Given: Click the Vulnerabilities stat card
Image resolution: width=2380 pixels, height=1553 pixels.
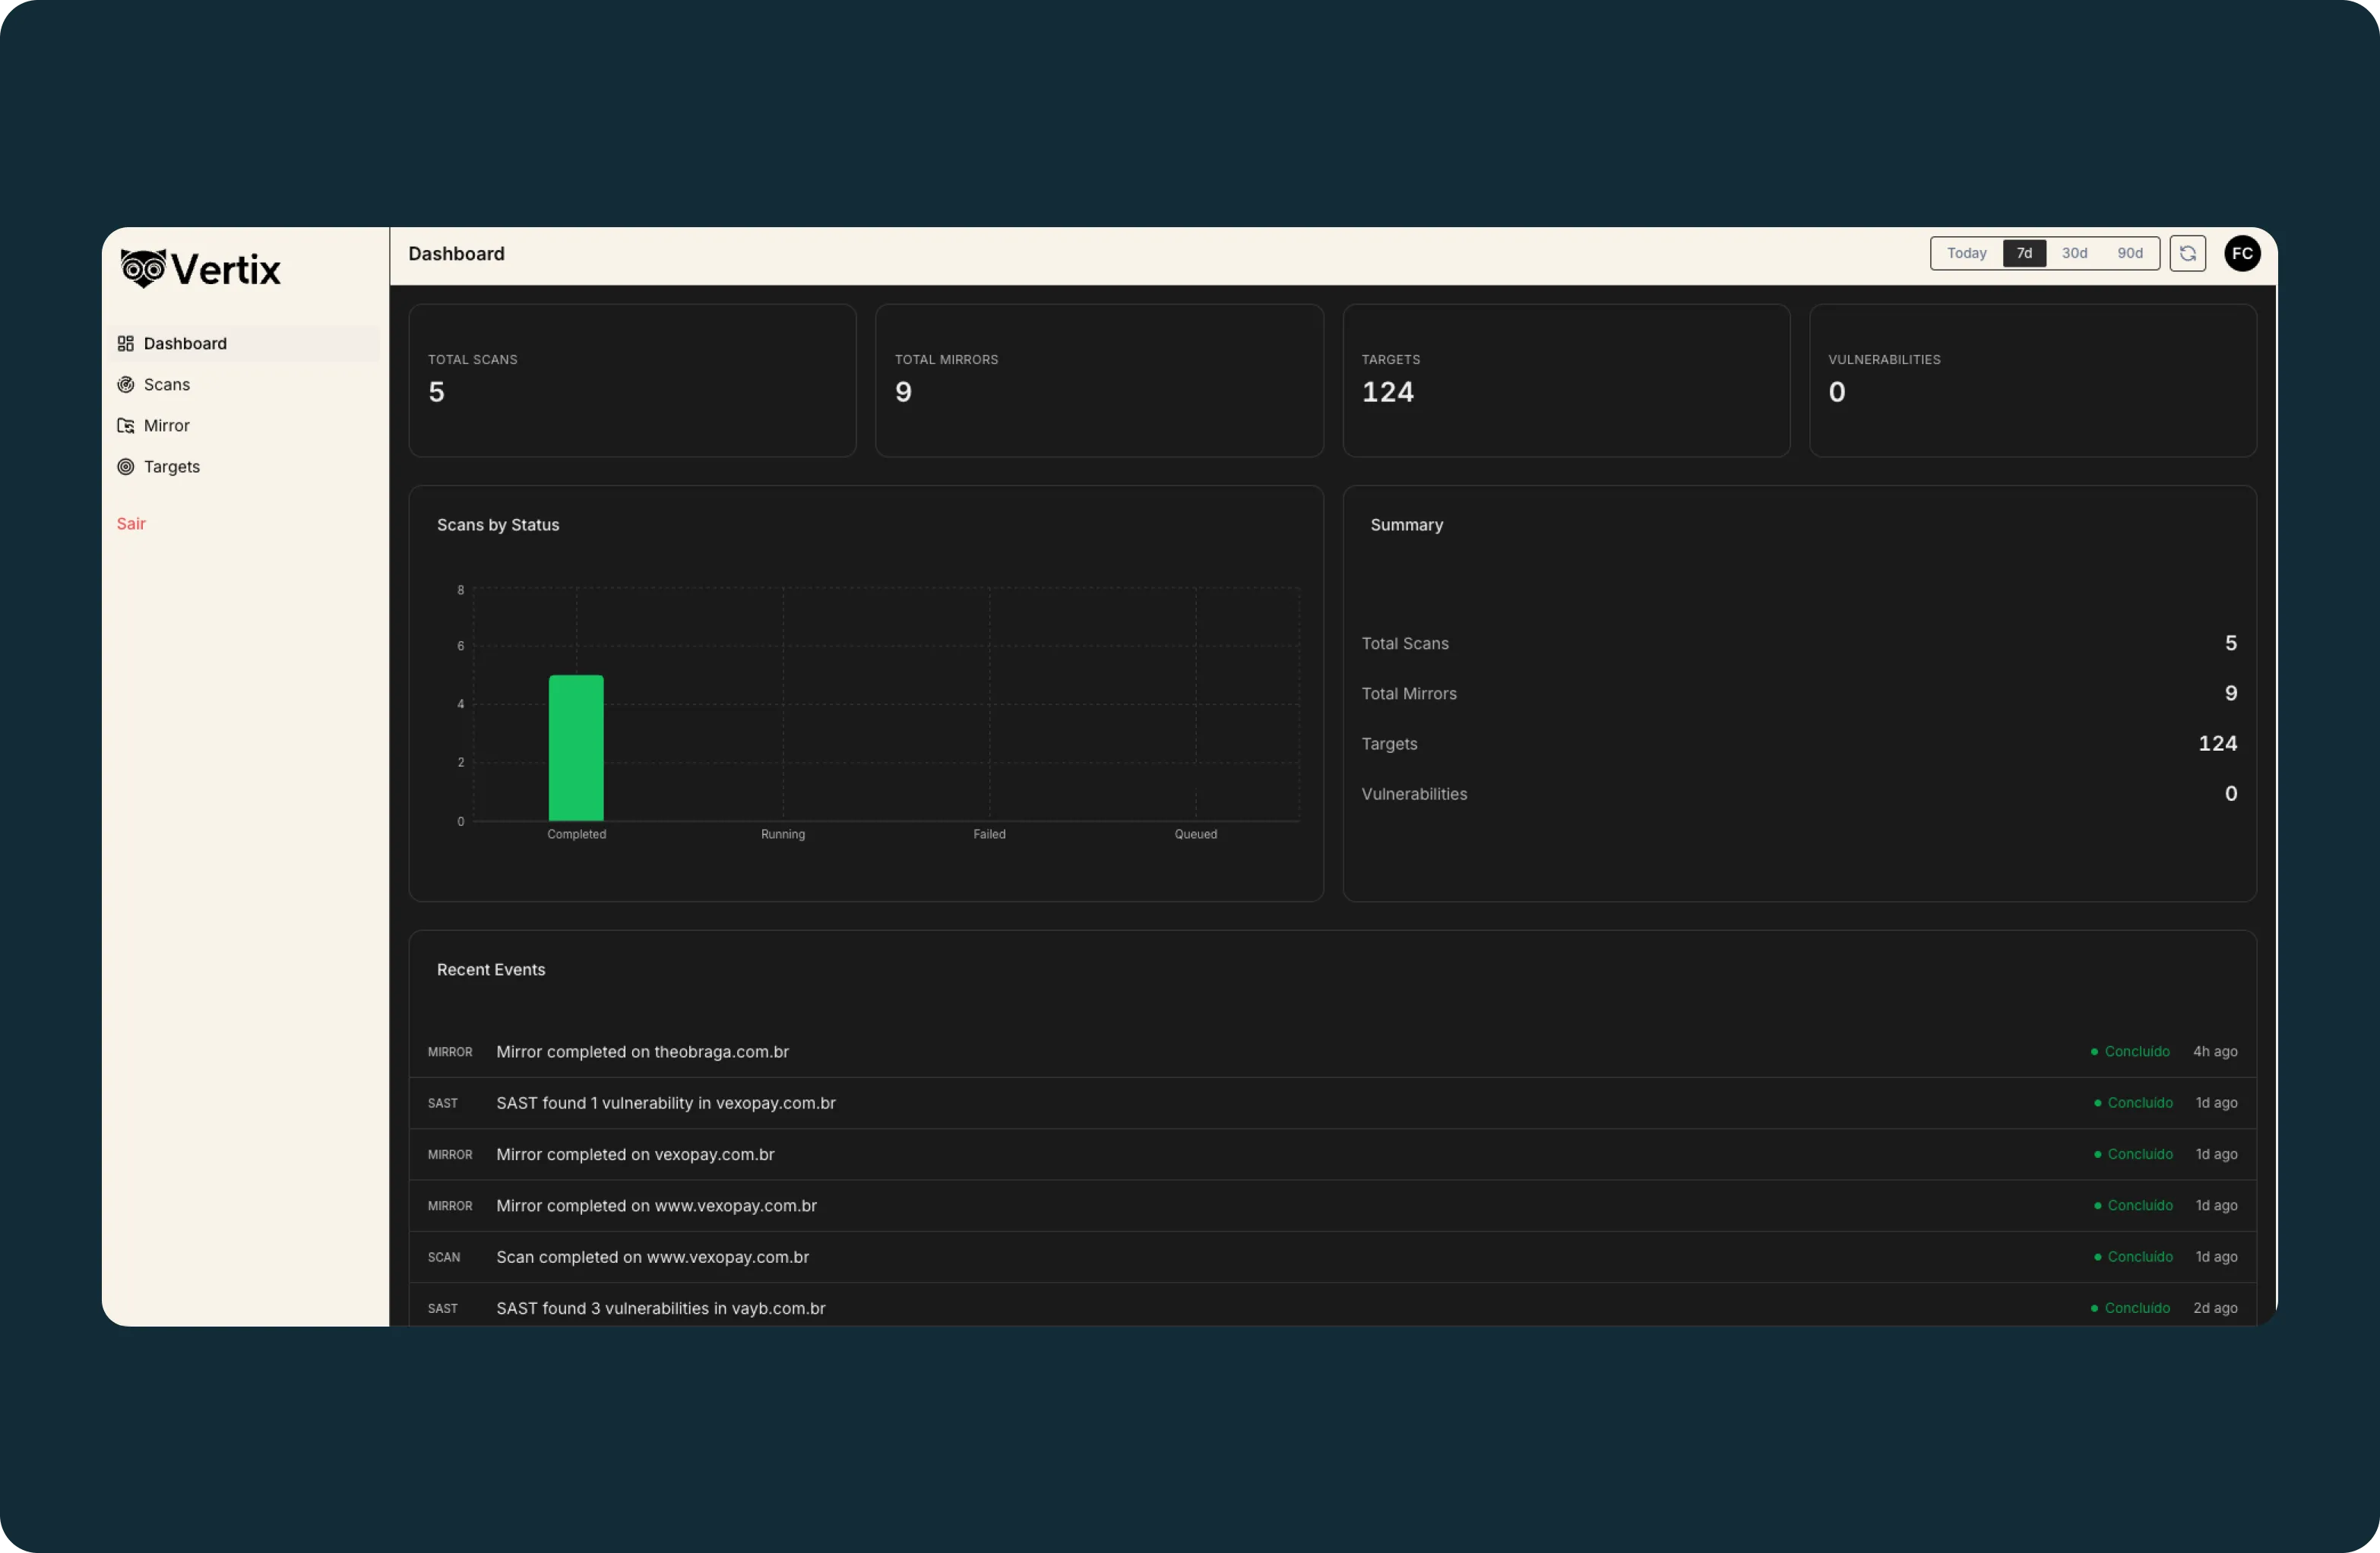Looking at the screenshot, I should coord(2032,380).
